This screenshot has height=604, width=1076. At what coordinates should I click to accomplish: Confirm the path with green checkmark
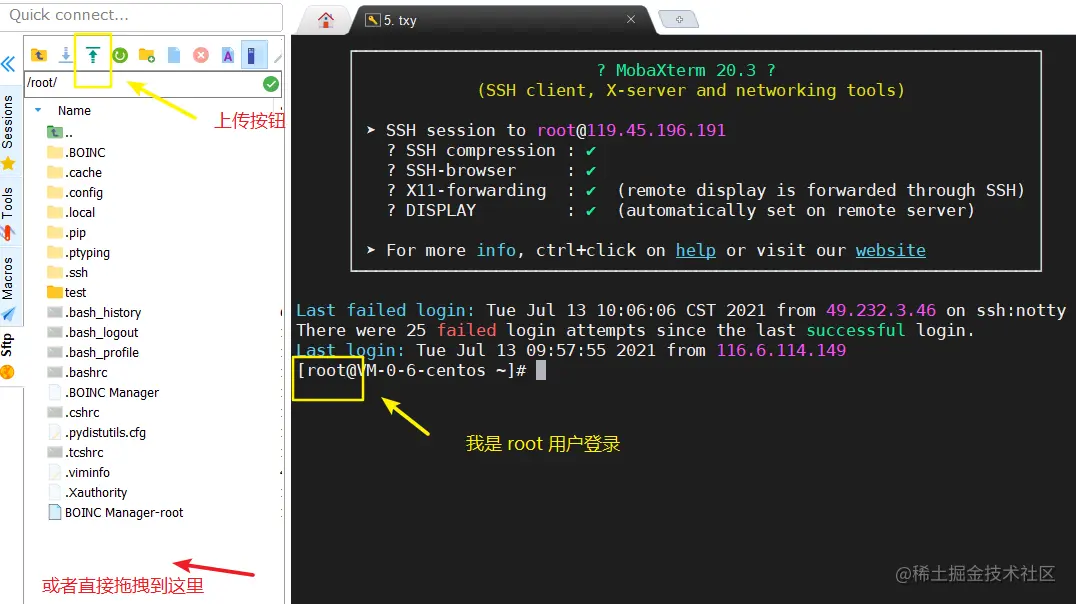271,84
